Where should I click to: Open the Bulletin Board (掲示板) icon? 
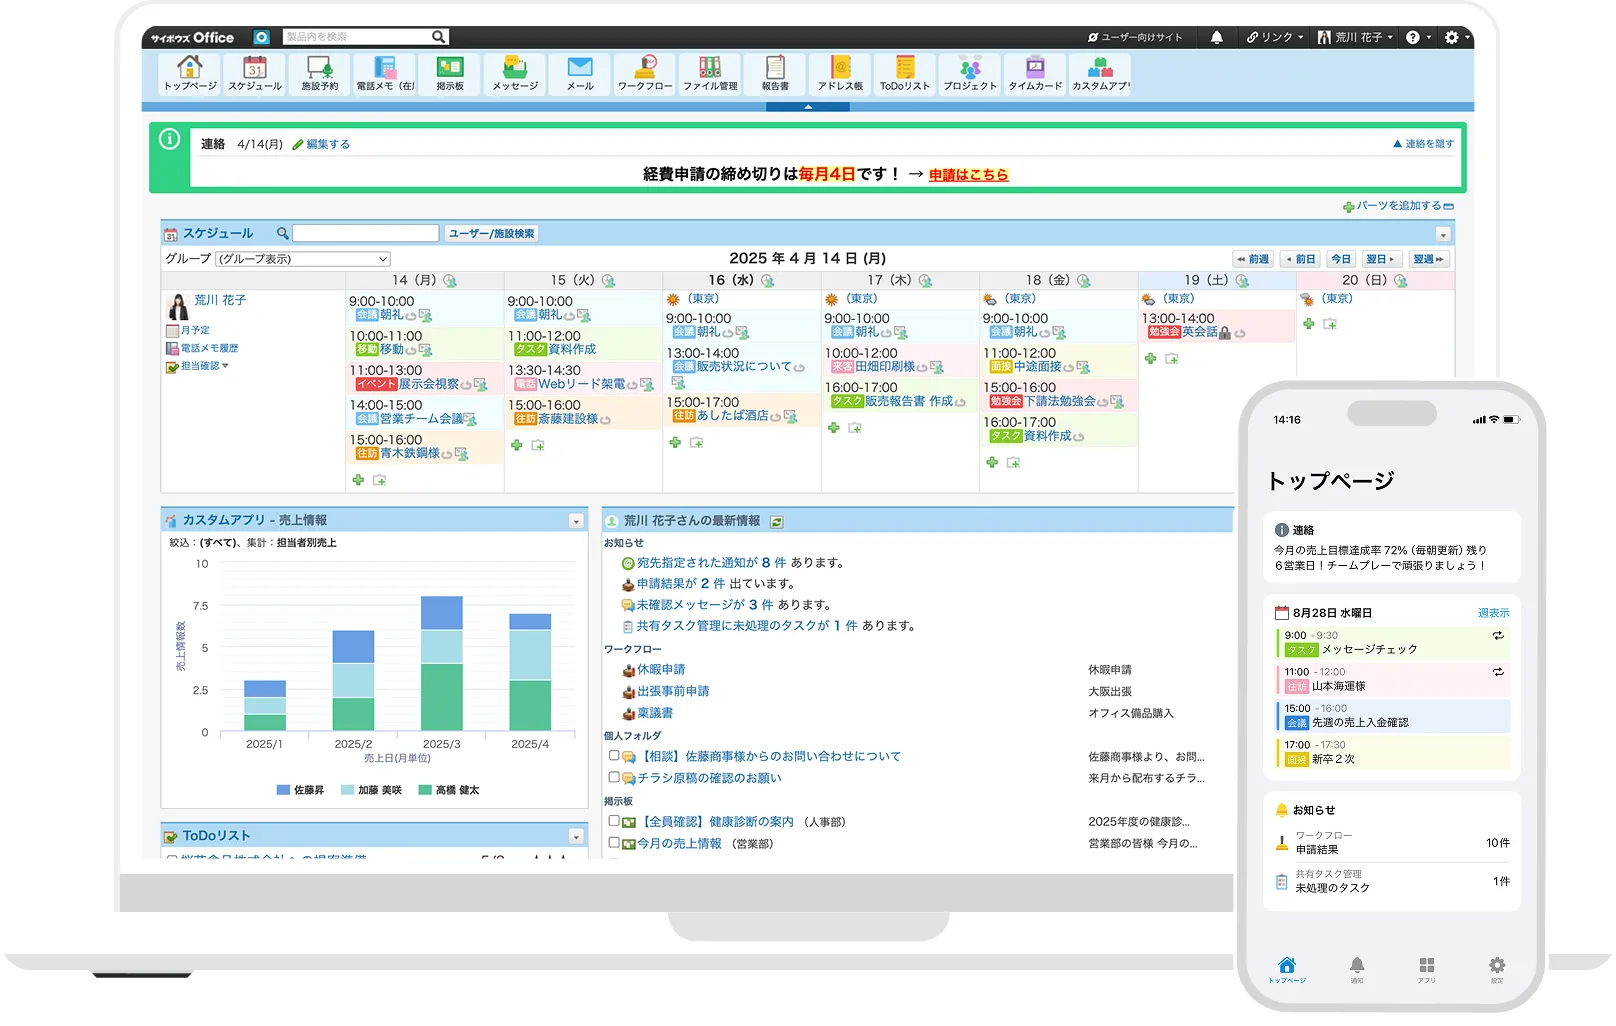[450, 73]
